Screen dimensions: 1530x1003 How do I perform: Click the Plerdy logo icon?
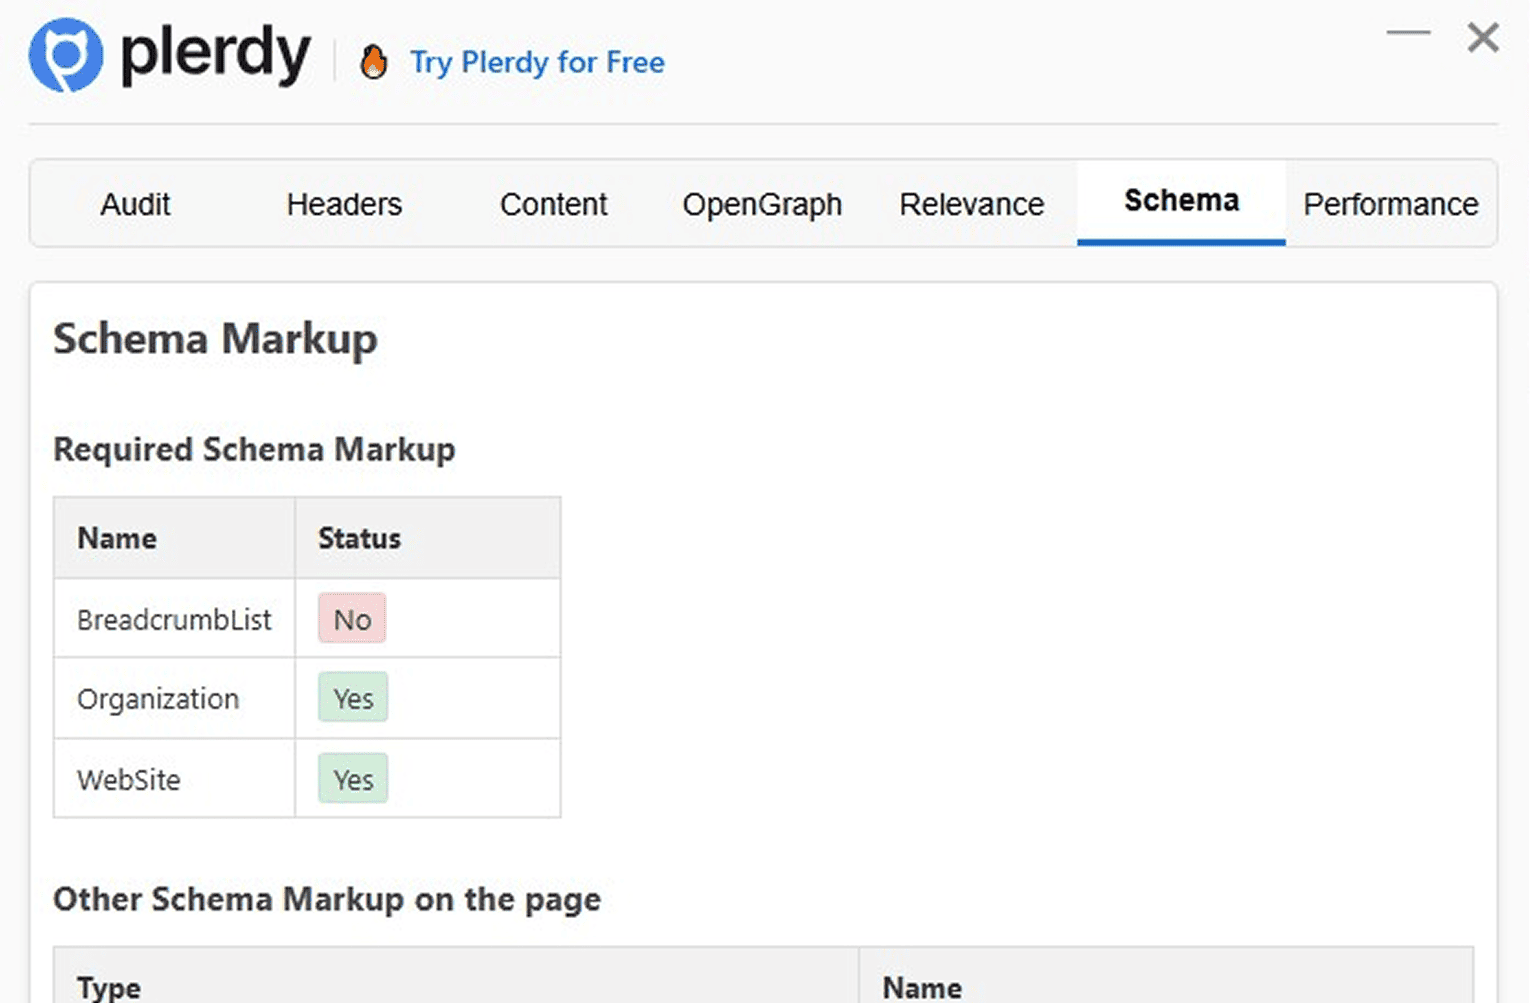click(x=66, y=56)
